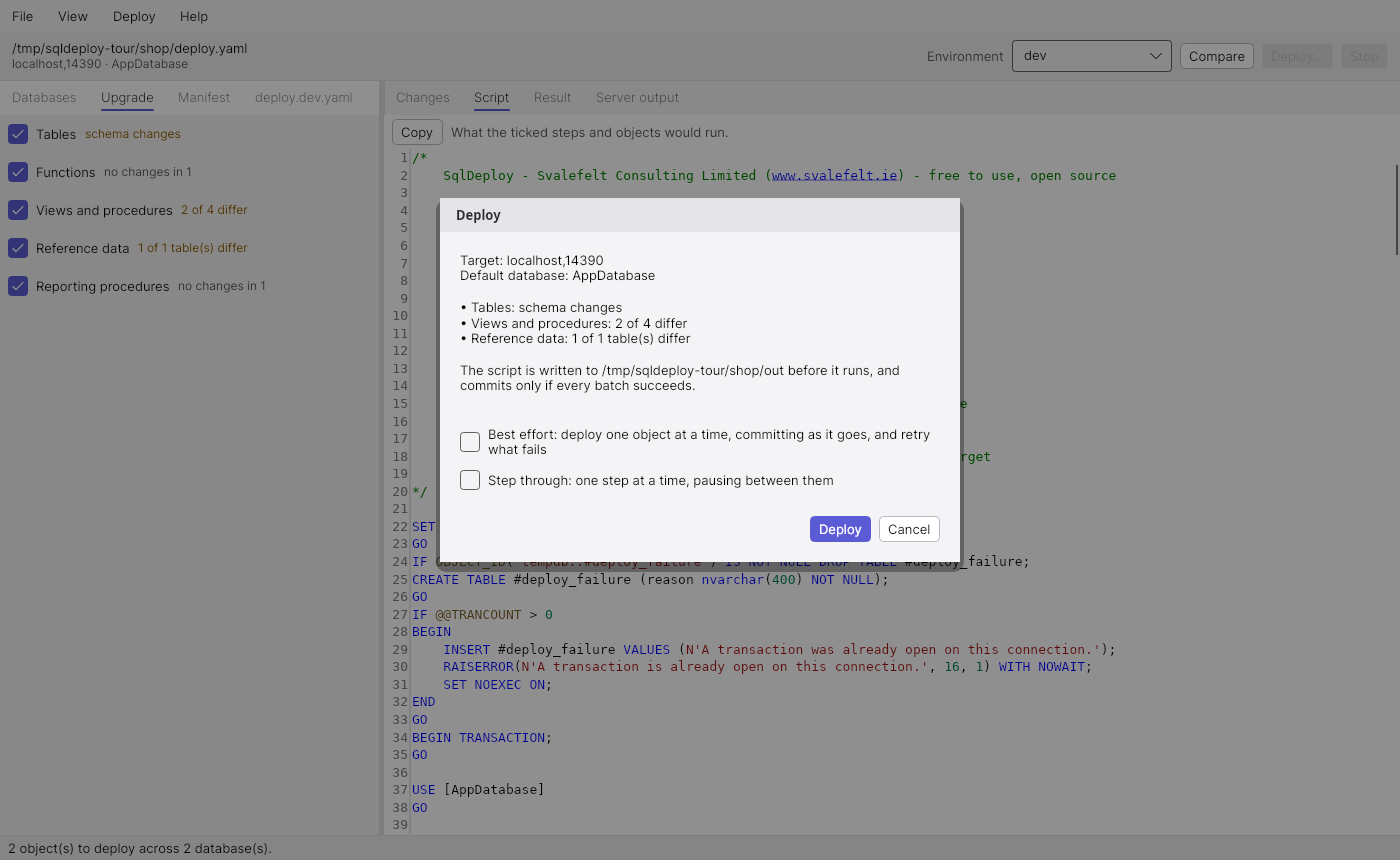This screenshot has width=1400, height=860.
Task: Toggle the Views and procedures checkbox
Action: pos(18,210)
